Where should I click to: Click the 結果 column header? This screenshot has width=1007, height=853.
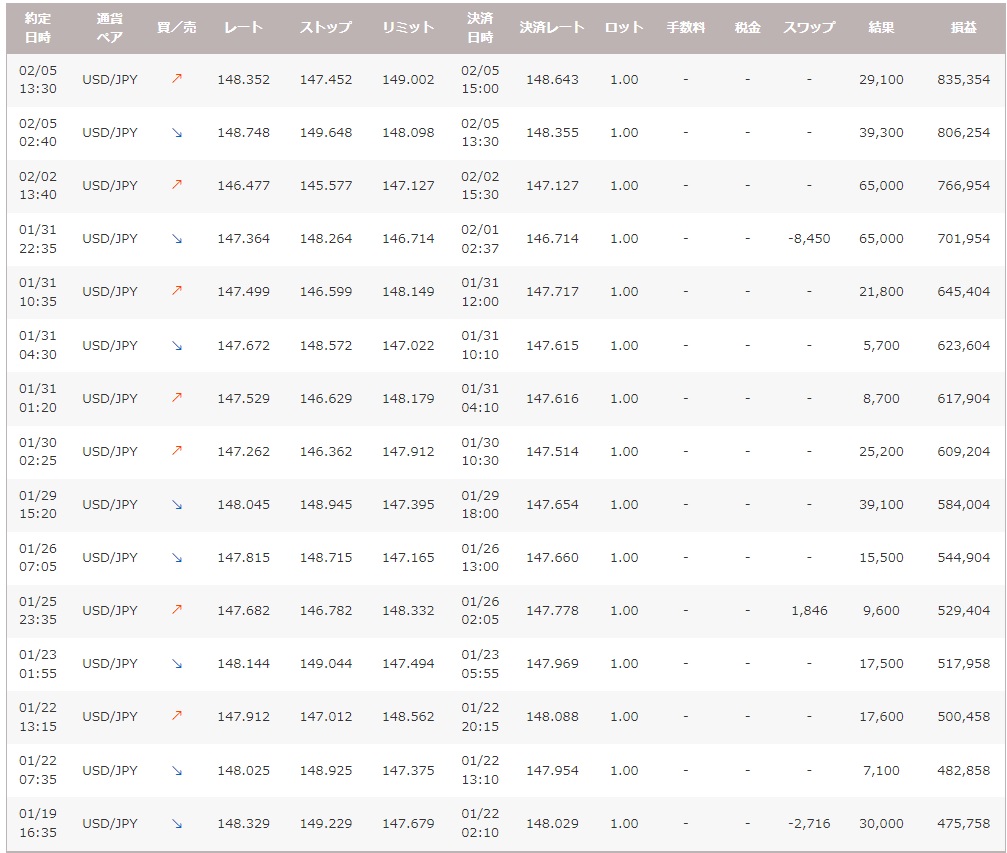pyautogui.click(x=880, y=27)
